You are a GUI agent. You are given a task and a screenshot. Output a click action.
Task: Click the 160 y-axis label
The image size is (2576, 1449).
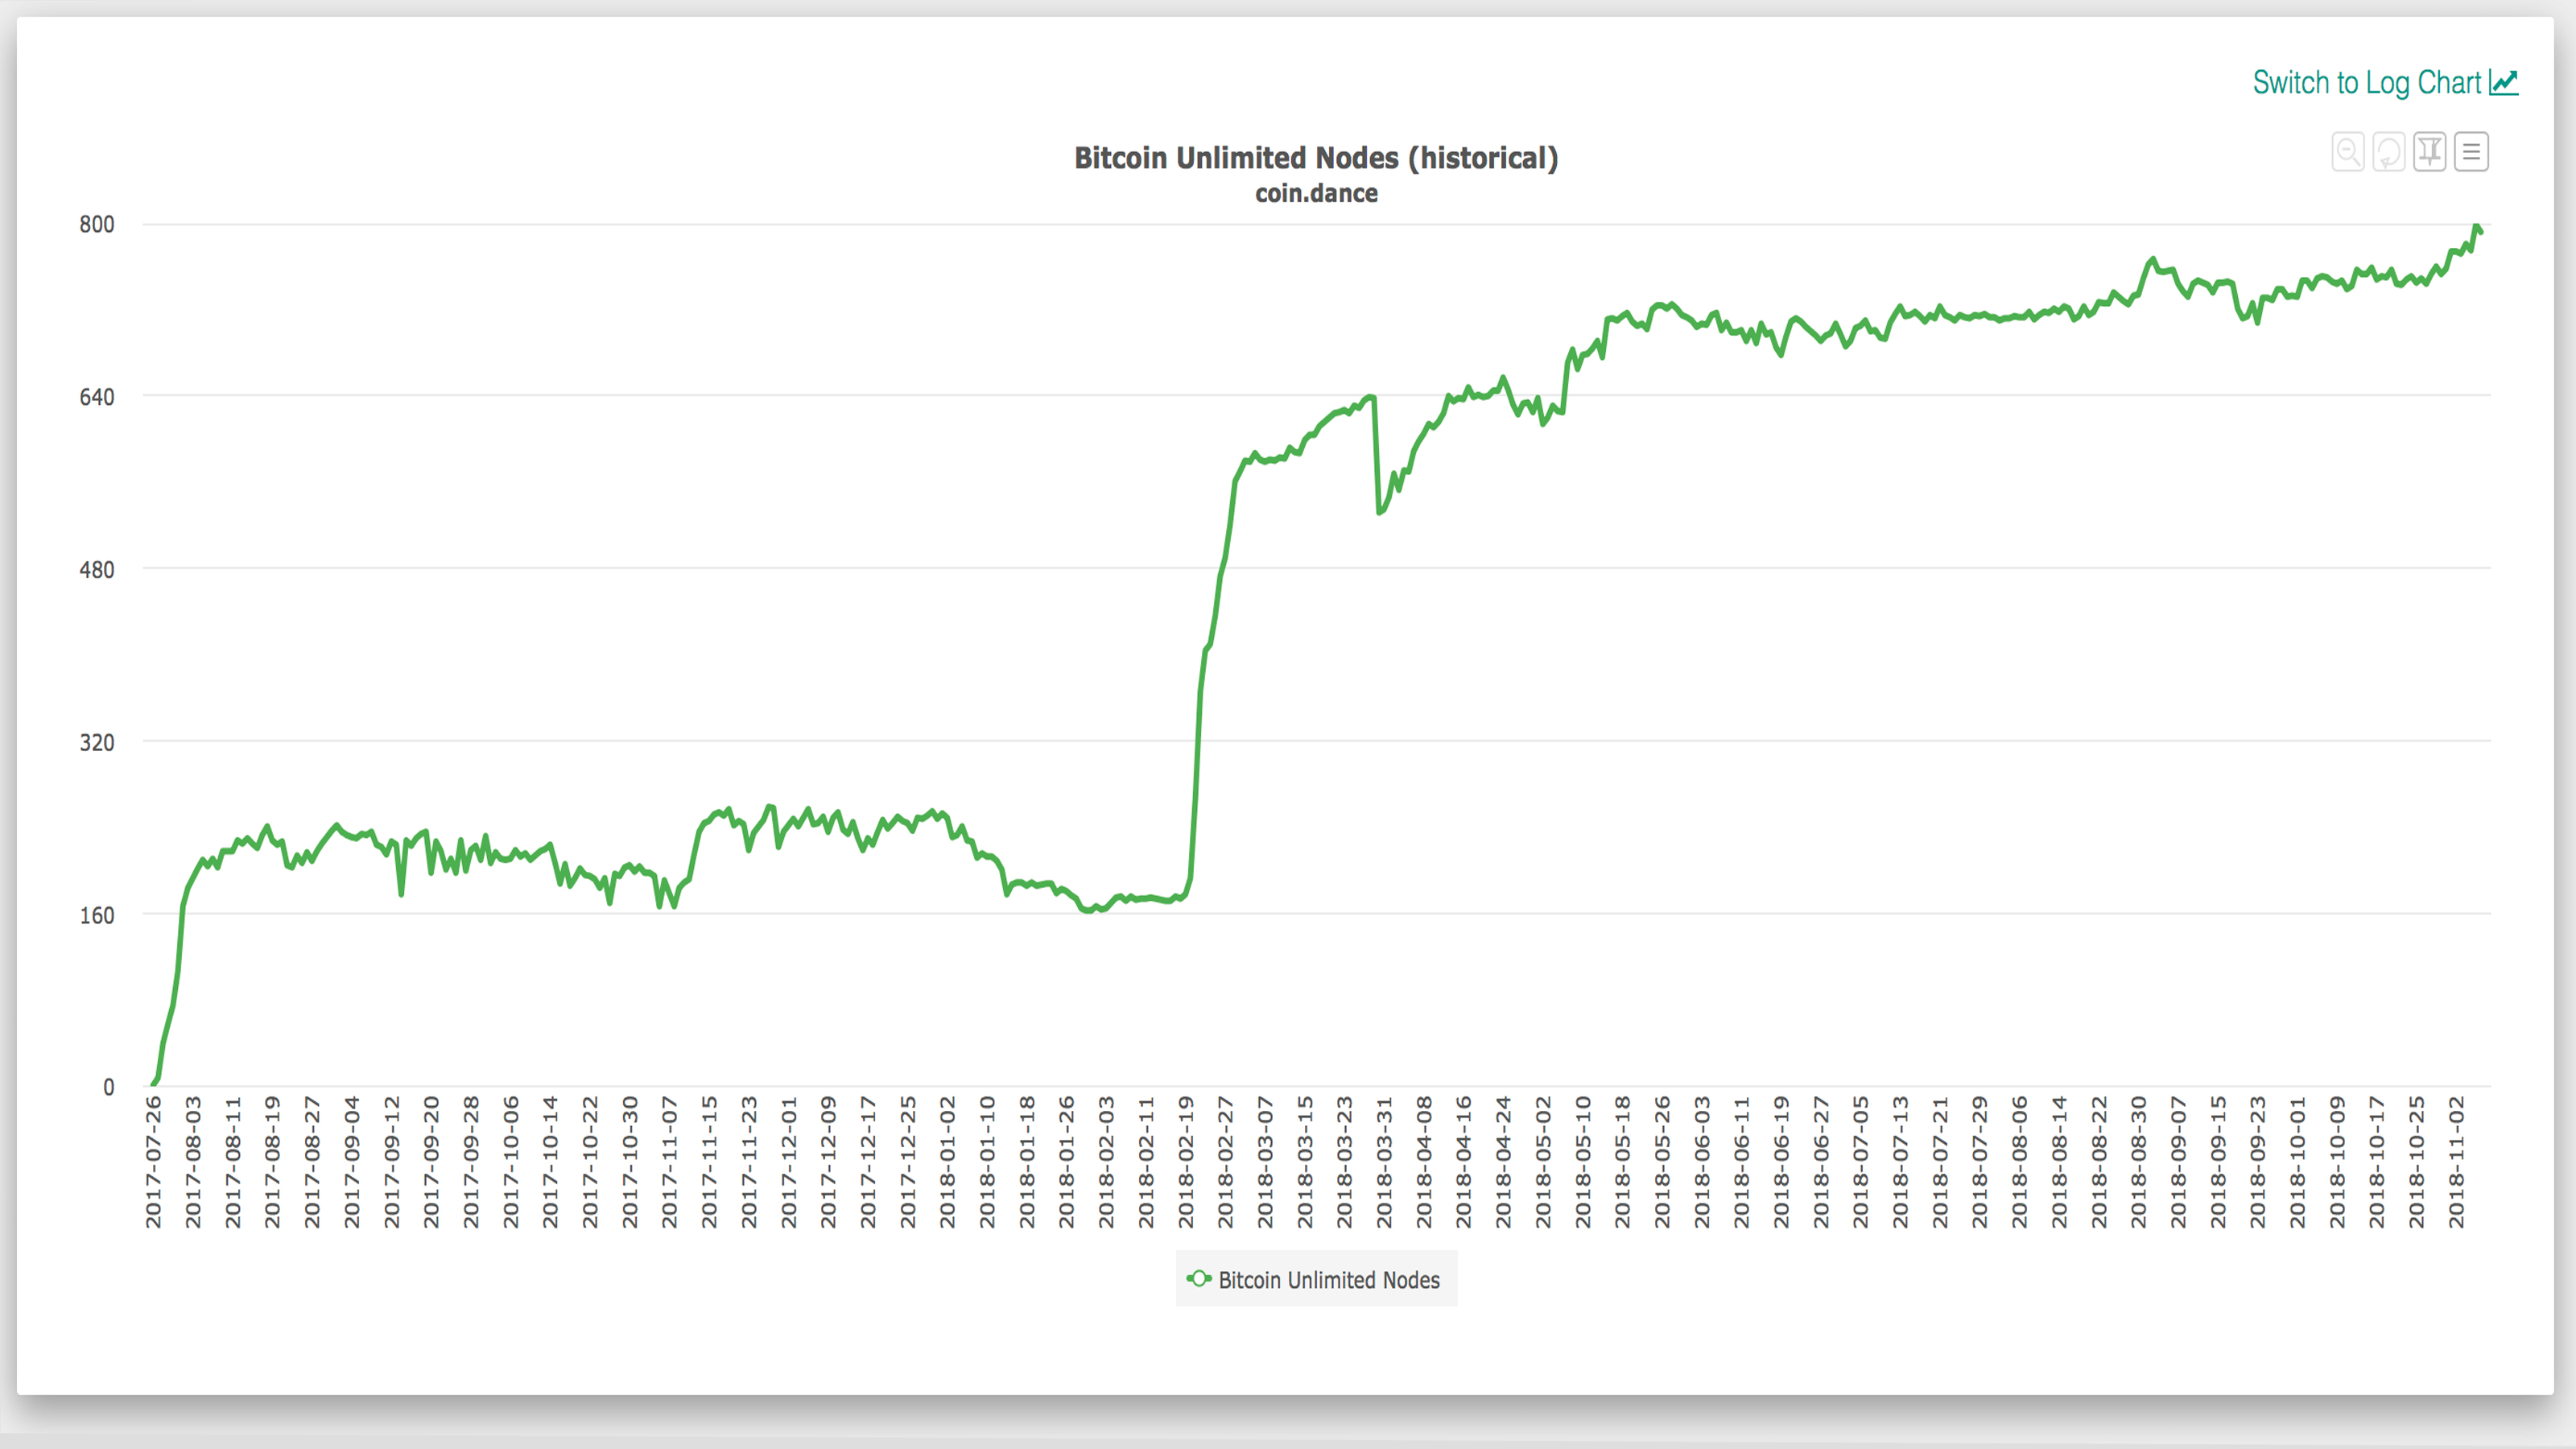point(97,916)
